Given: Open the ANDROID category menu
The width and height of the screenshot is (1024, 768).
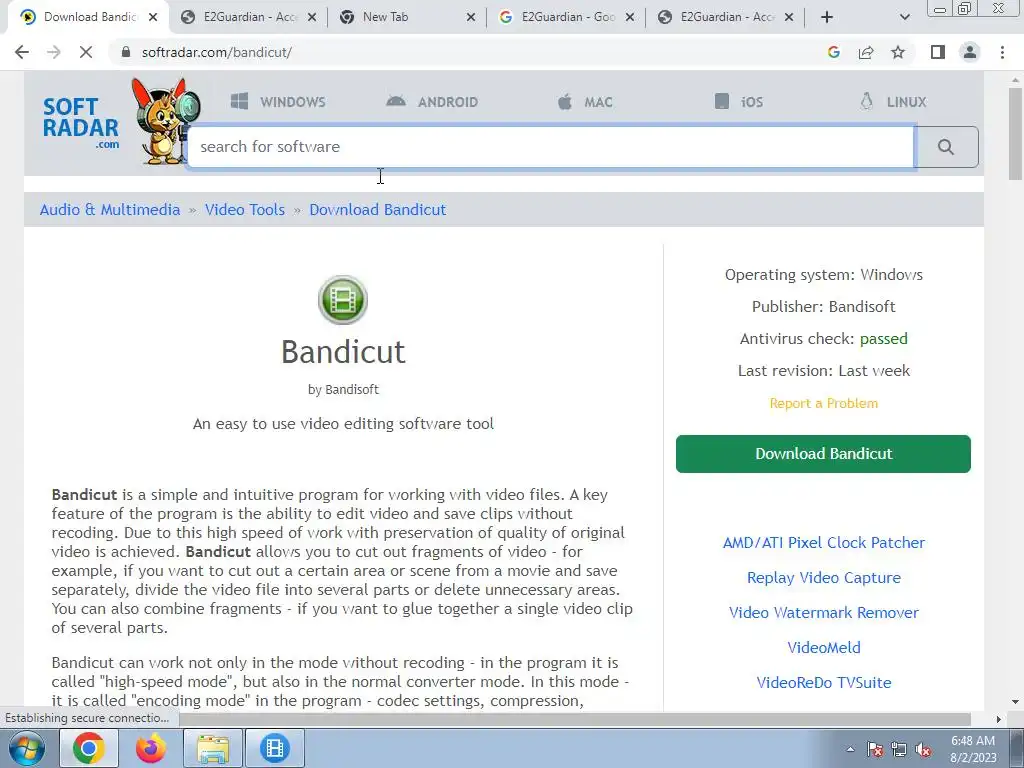Looking at the screenshot, I should [x=432, y=102].
